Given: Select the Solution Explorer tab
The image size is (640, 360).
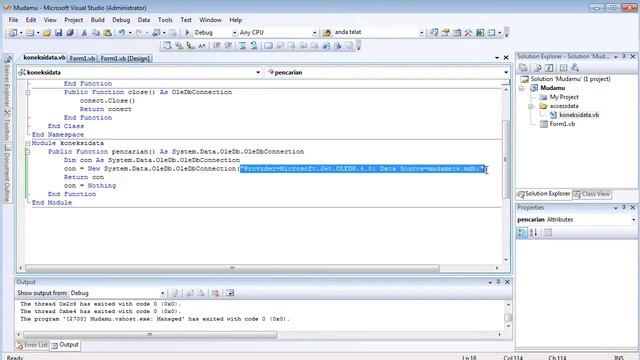Looking at the screenshot, I should pos(543,194).
